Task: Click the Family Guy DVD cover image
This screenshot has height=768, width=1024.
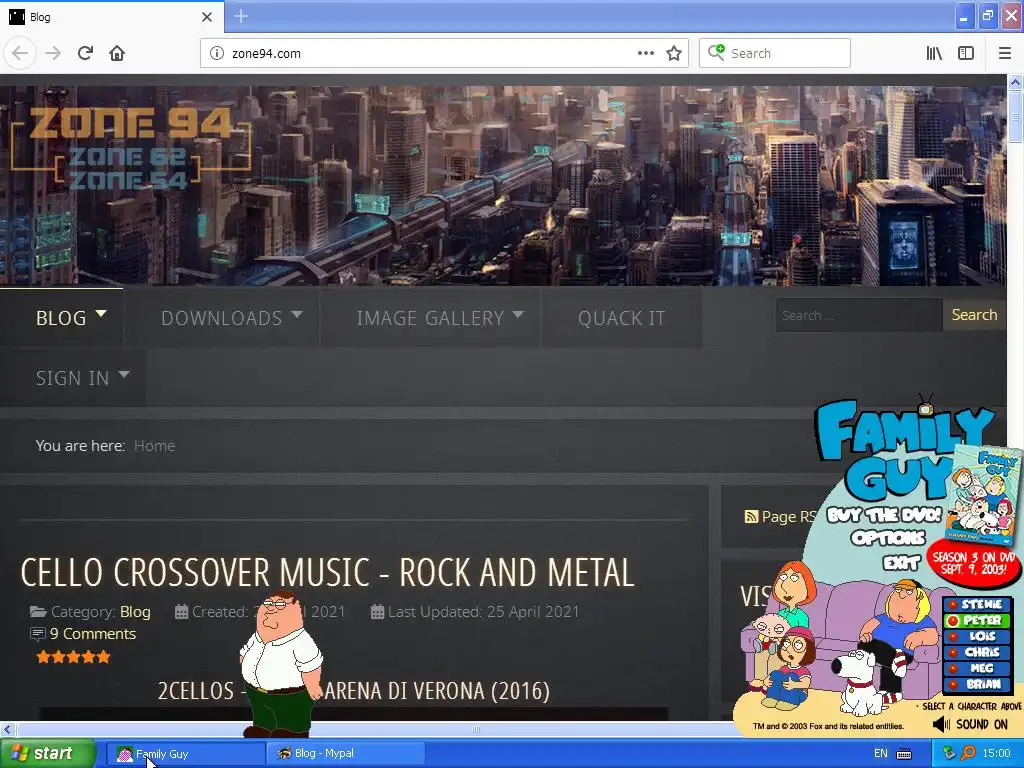Action: tap(985, 497)
